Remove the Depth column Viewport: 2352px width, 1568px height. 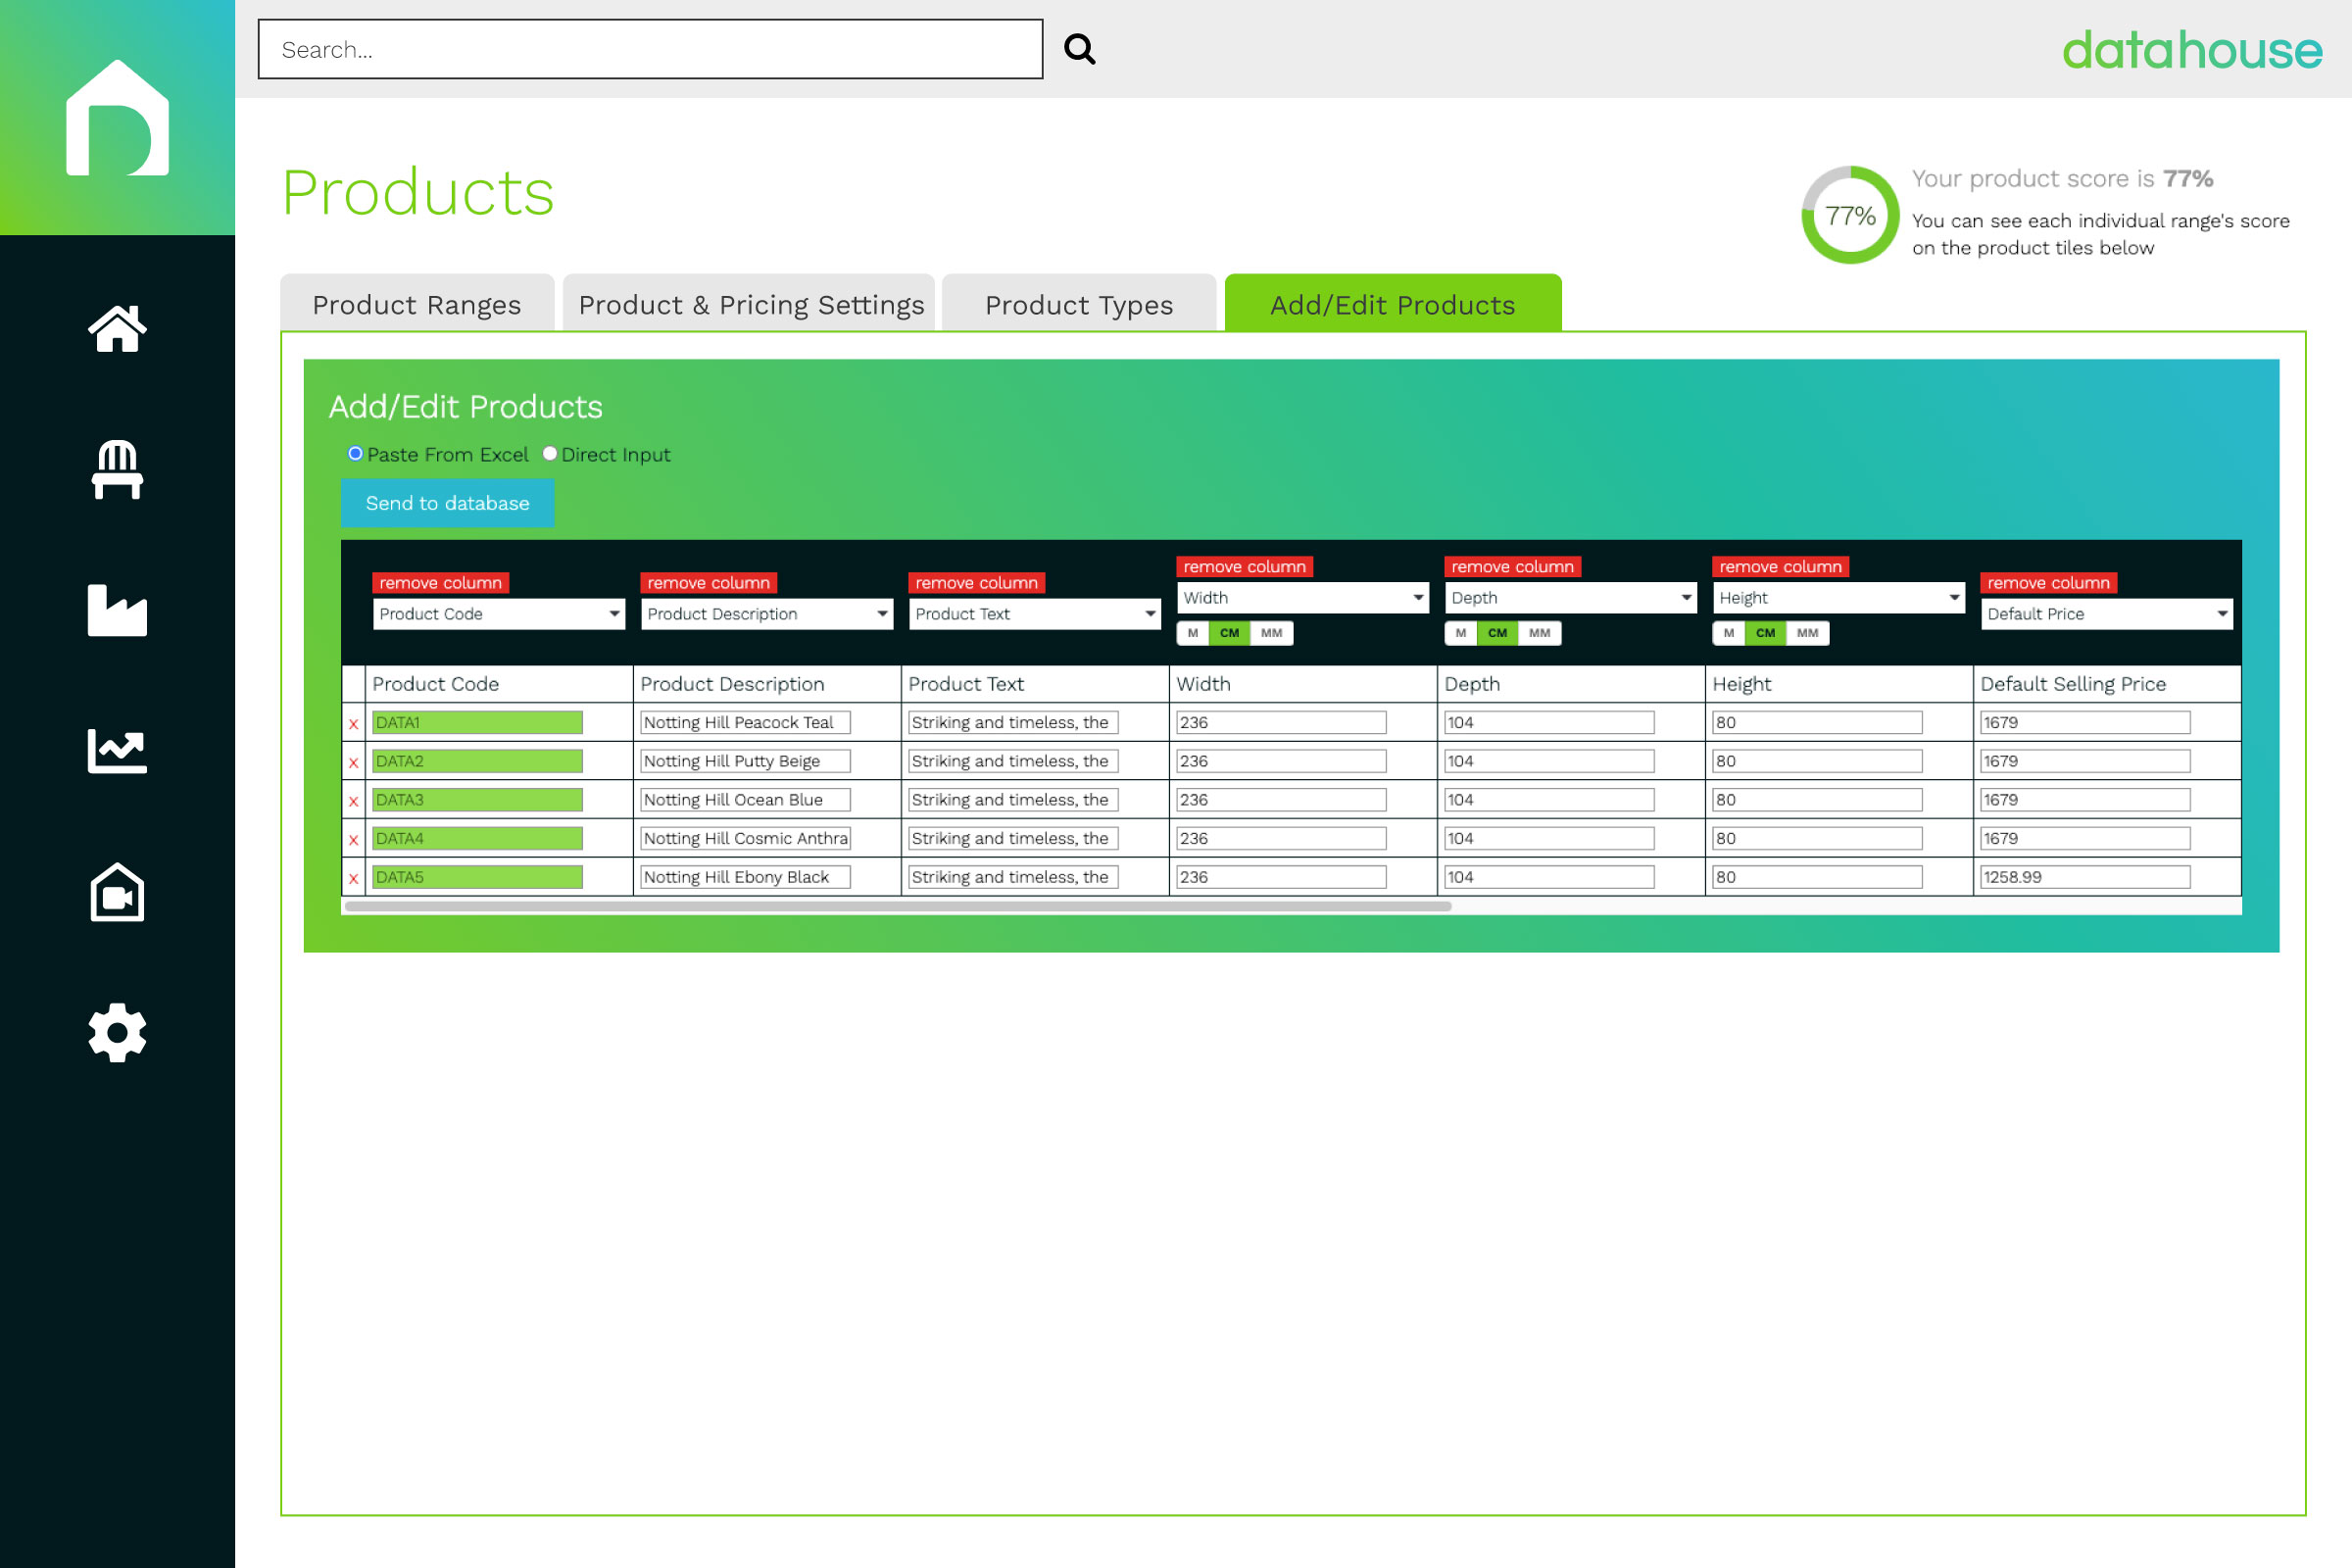(1513, 567)
